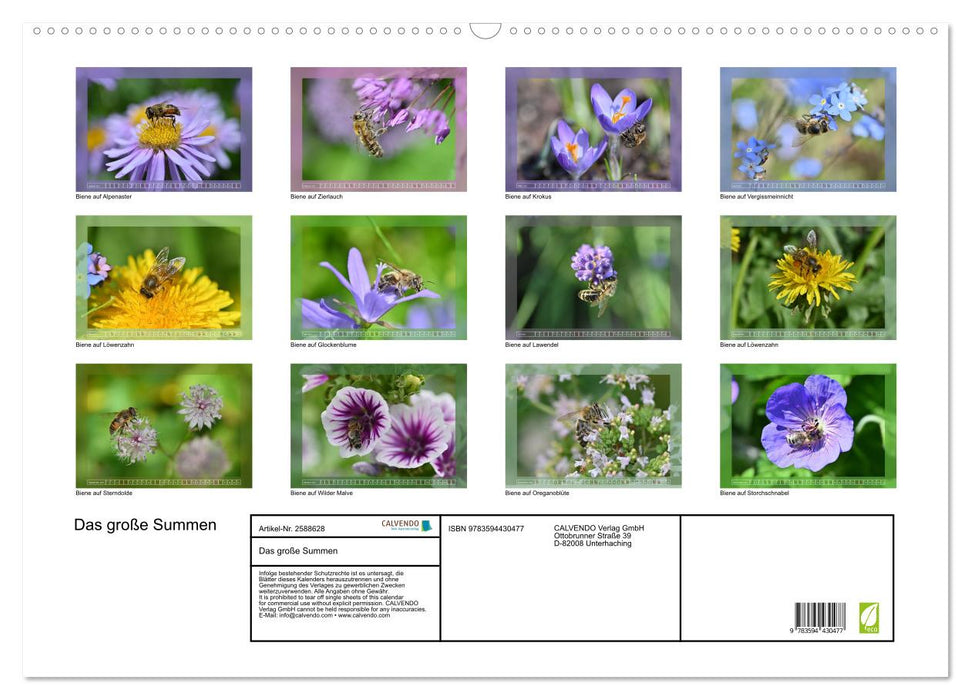Click the text "ISBN 9783594430477"

tap(486, 528)
